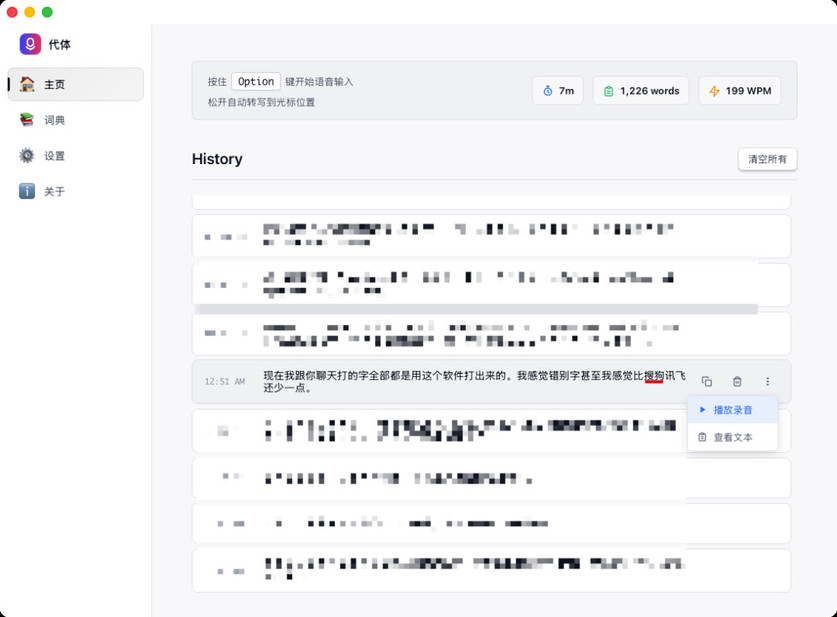Click the 7m duration stat badge
Viewport: 837px width, 617px height.
coord(558,91)
